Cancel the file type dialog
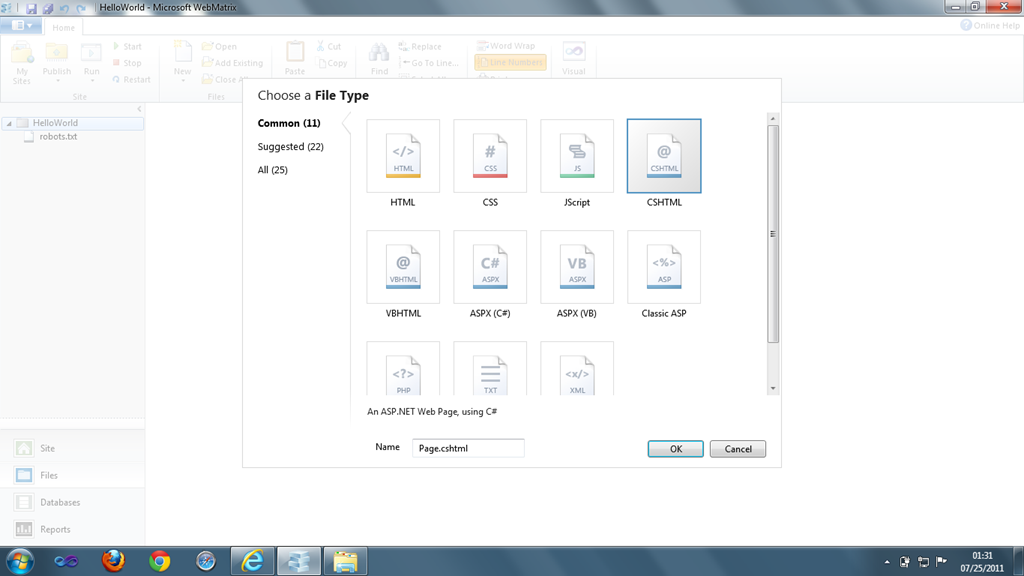1024x576 pixels. 738,449
